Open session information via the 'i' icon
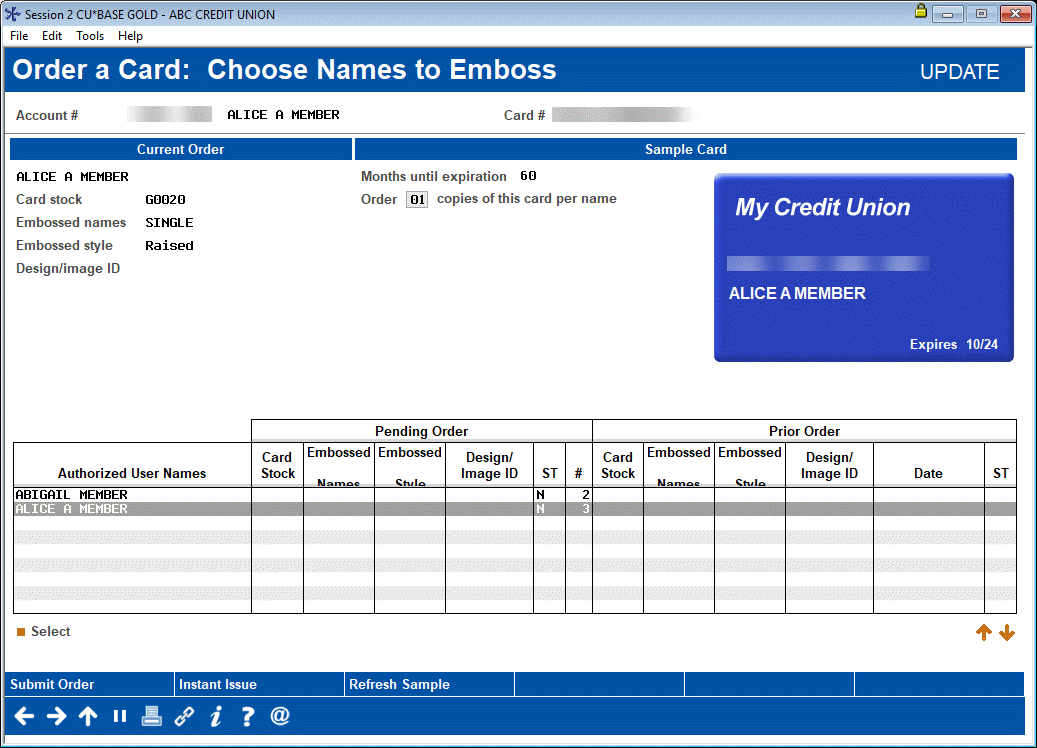 215,716
